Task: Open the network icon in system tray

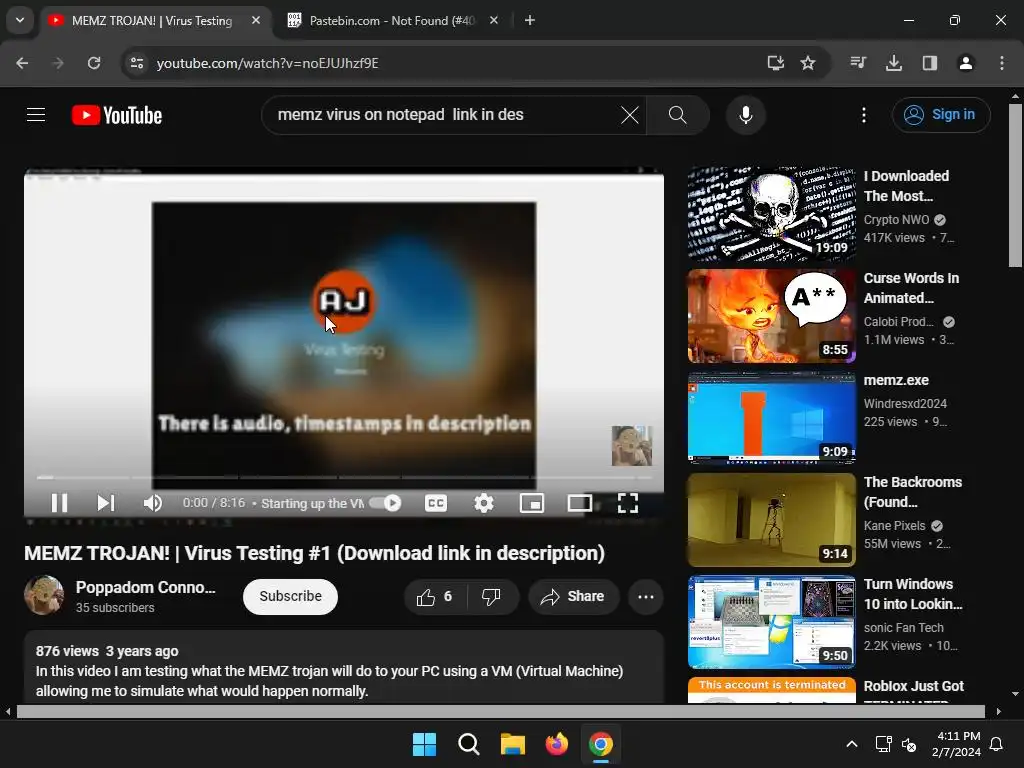Action: pyautogui.click(x=883, y=744)
